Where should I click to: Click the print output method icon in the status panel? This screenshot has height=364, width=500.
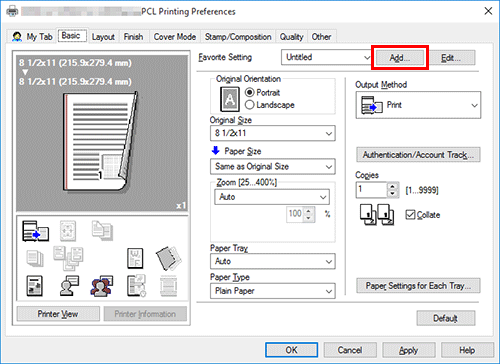(x=35, y=231)
